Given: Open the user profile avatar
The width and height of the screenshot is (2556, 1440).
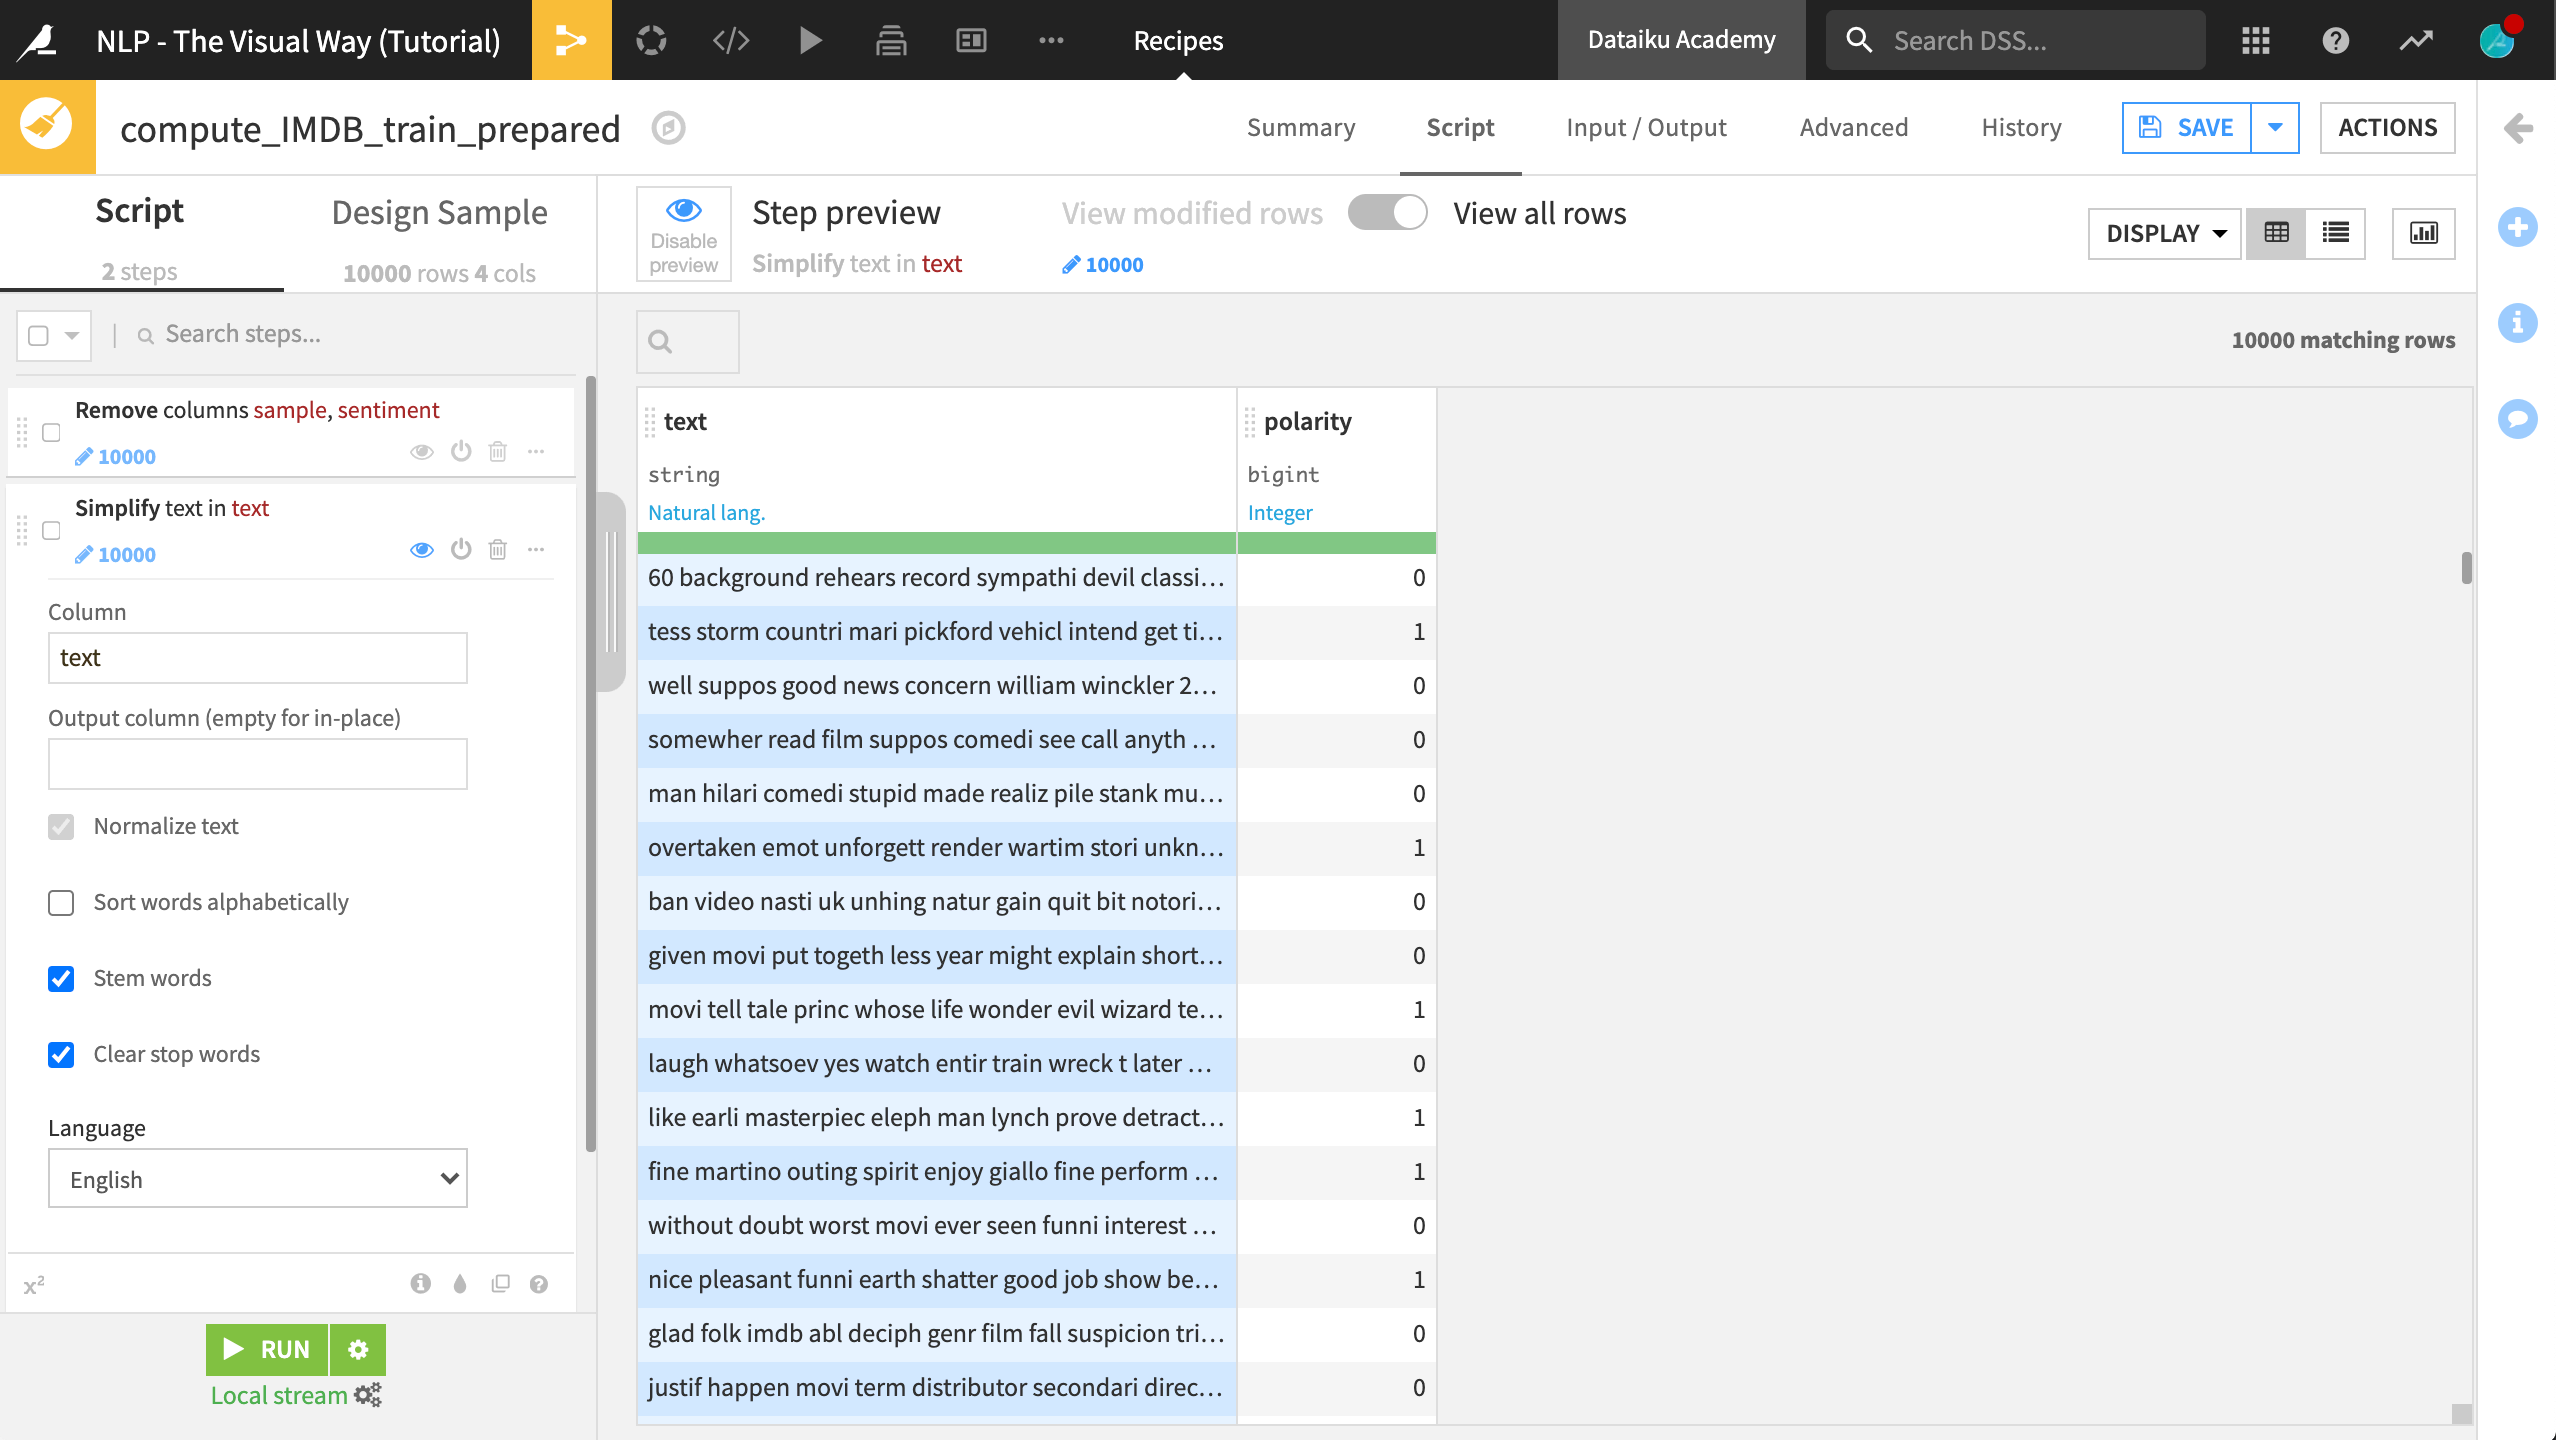Looking at the screenshot, I should pos(2497,40).
